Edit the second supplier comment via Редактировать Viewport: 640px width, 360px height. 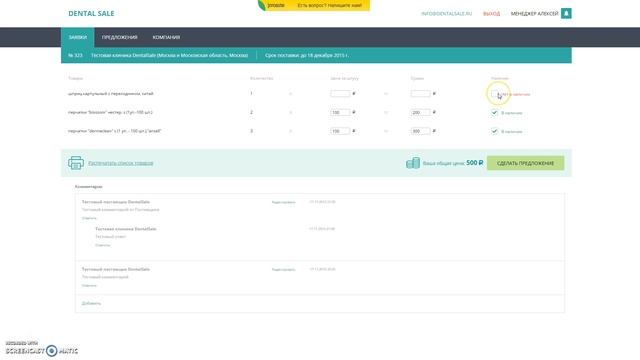coord(283,269)
